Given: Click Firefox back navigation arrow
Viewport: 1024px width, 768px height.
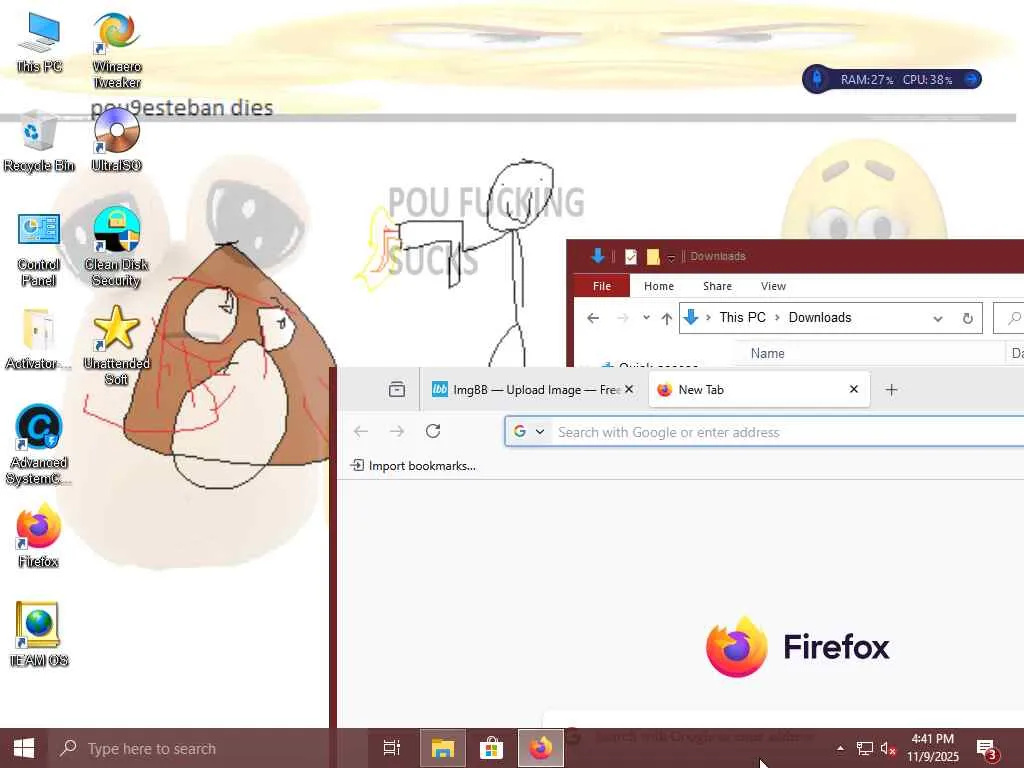Looking at the screenshot, I should (x=360, y=432).
